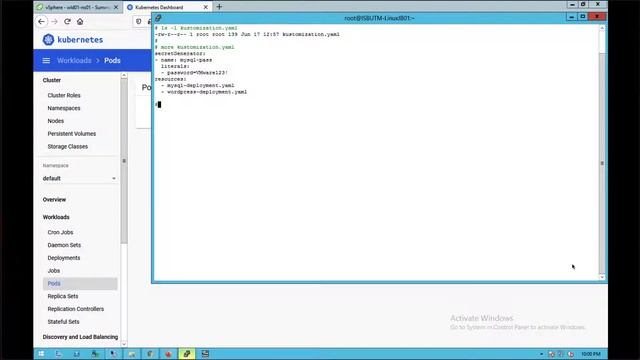Viewport: 640px width, 360px height.
Task: Click the sidebar vertical scrollbar thumb
Action: coord(124,161)
